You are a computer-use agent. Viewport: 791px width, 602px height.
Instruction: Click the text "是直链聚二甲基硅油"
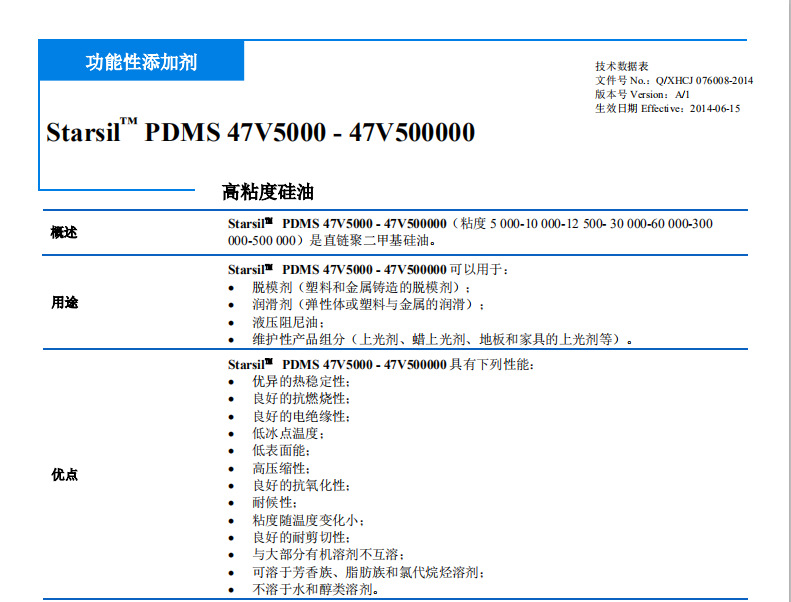[x=372, y=241]
